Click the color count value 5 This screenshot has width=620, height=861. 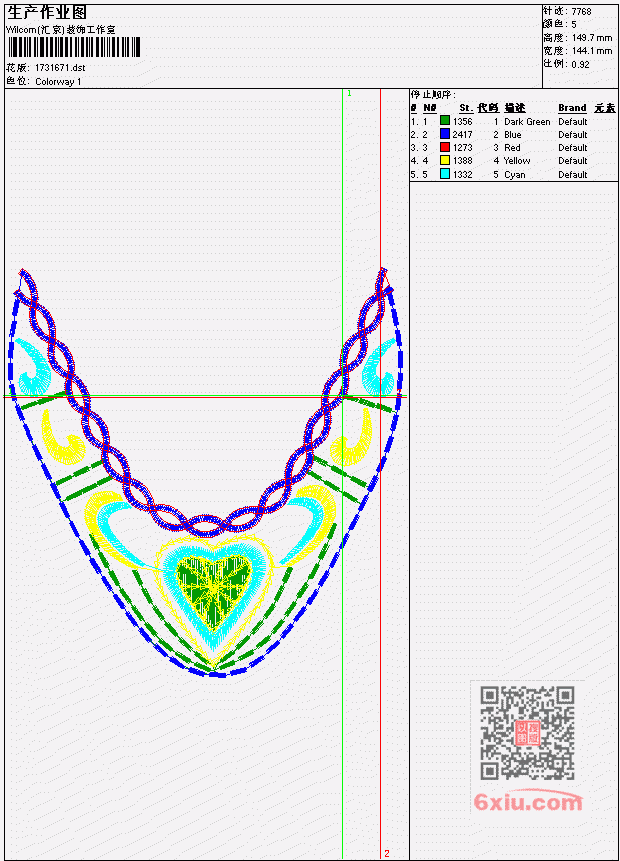(574, 25)
